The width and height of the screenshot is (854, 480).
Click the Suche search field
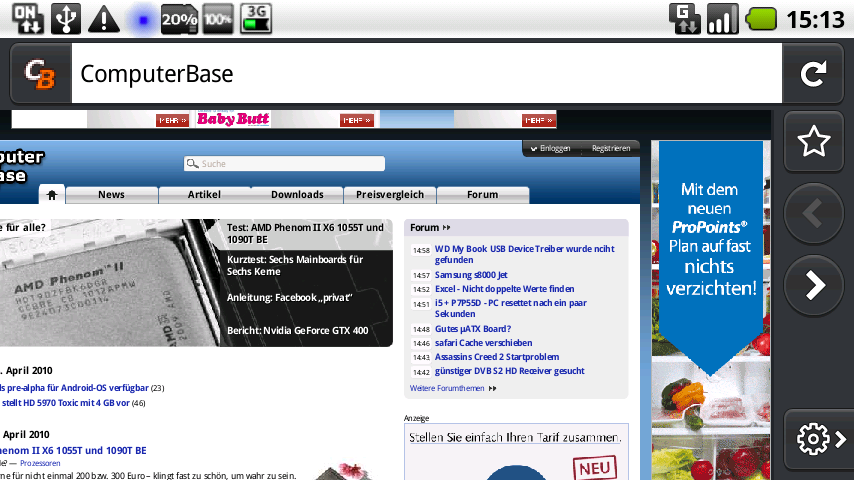tap(284, 163)
